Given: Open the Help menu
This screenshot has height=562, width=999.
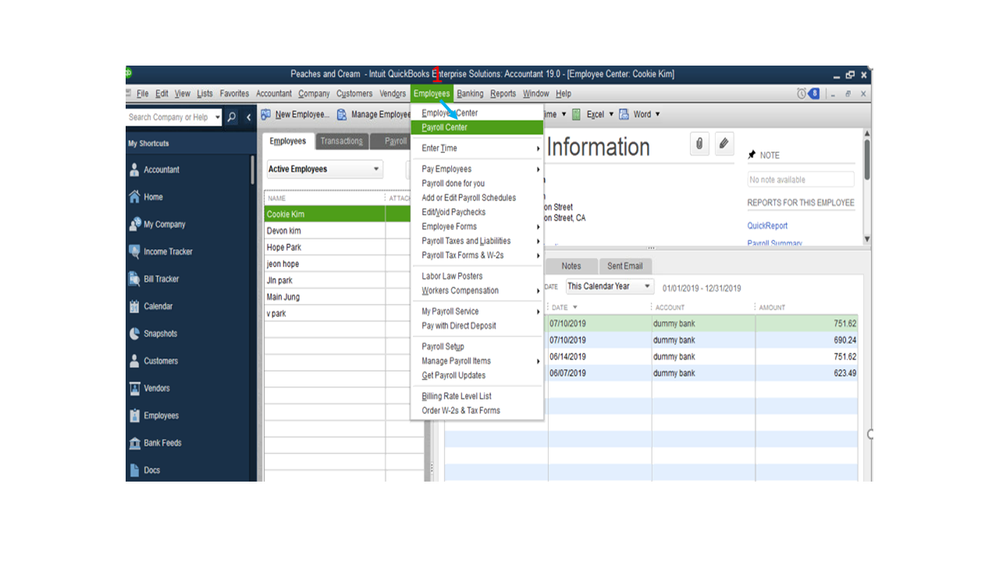Looking at the screenshot, I should pos(563,94).
